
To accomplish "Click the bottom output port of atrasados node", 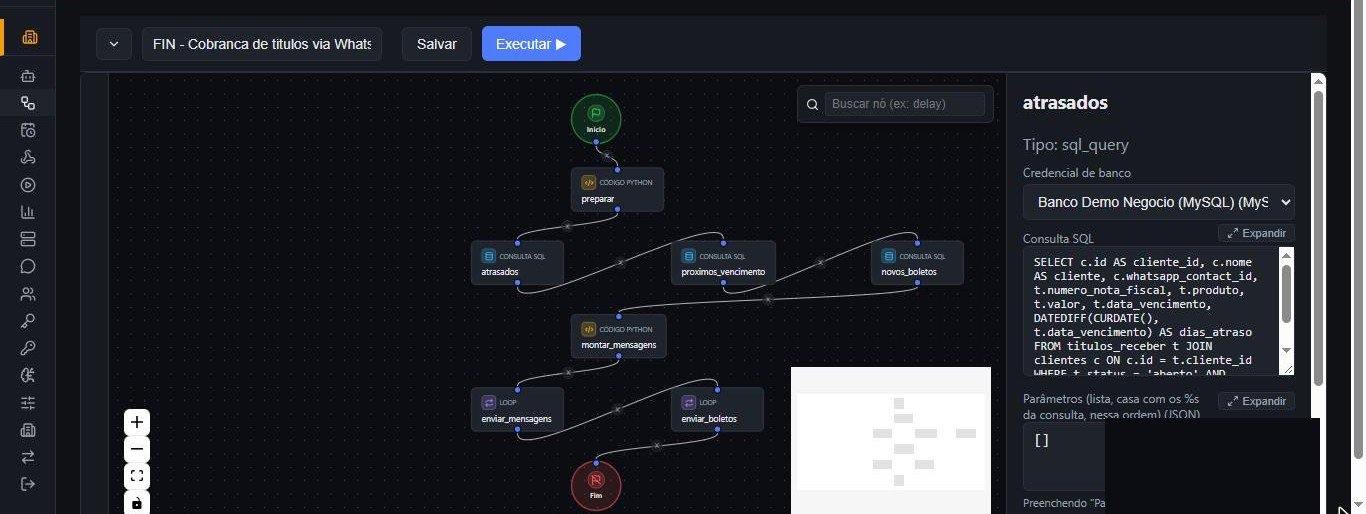I will tap(518, 283).
